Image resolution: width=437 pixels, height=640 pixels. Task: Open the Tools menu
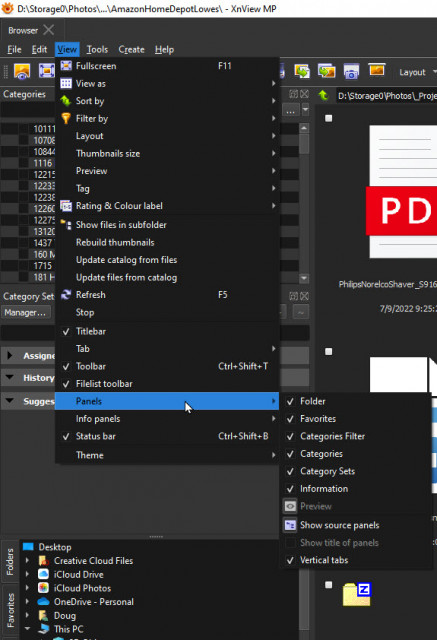pyautogui.click(x=97, y=50)
